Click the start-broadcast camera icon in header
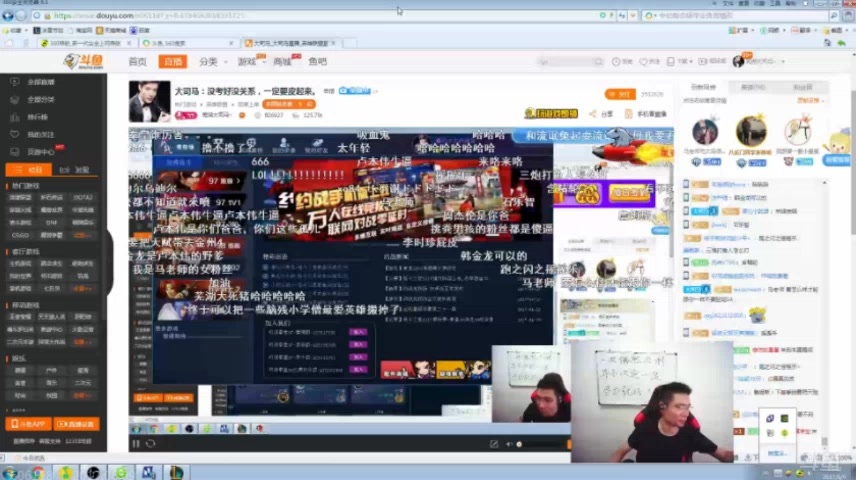856x480 pixels. click(x=703, y=62)
